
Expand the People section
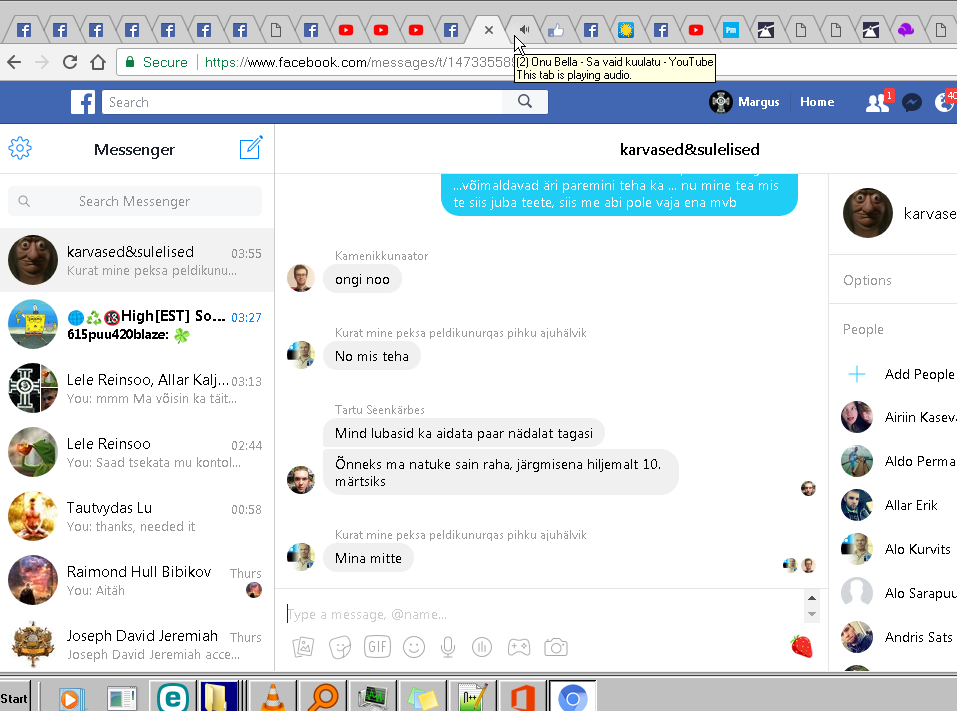[x=863, y=329]
